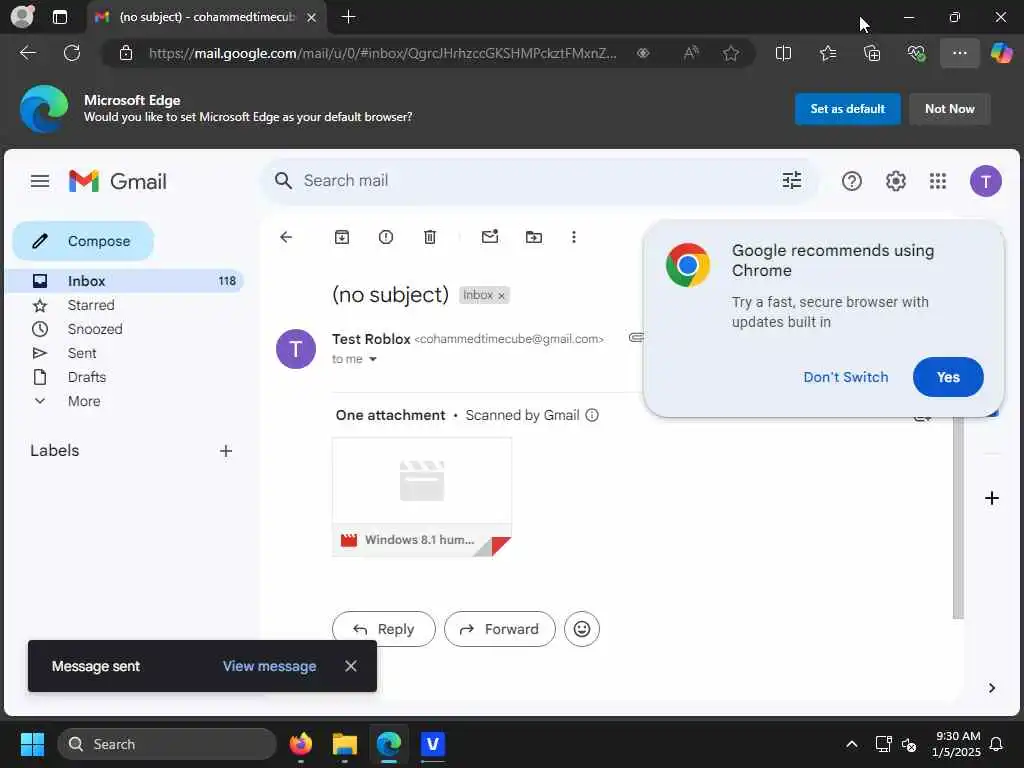The image size is (1024, 768).
Task: Add emoji reaction to message
Action: pos(581,629)
